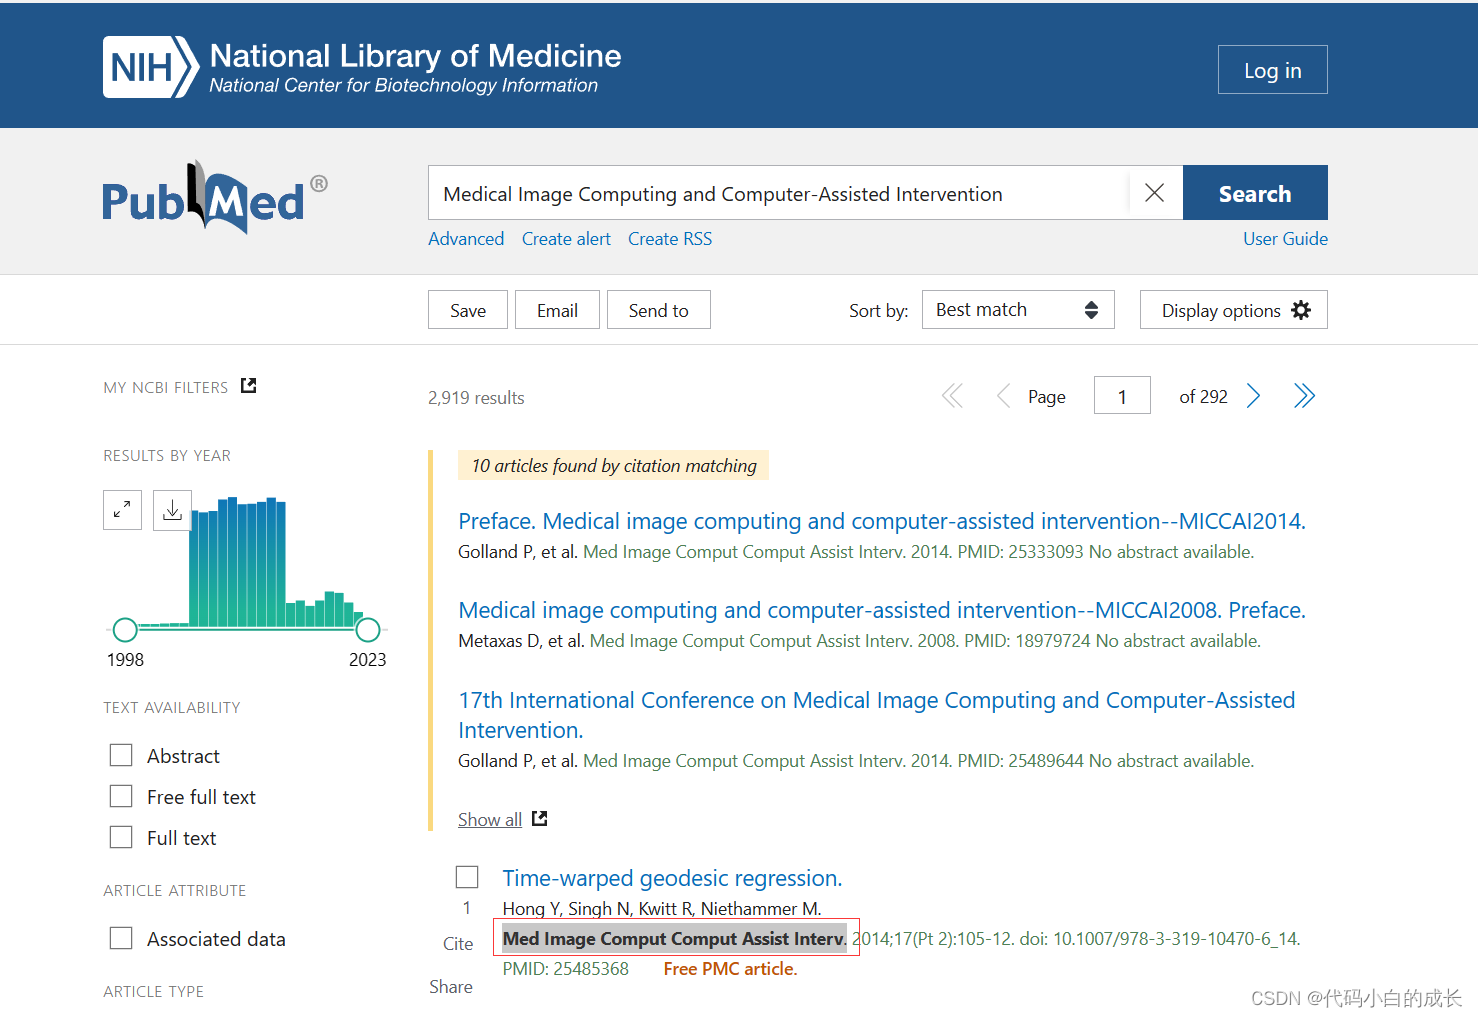Click the Email button
The width and height of the screenshot is (1478, 1017).
557,310
